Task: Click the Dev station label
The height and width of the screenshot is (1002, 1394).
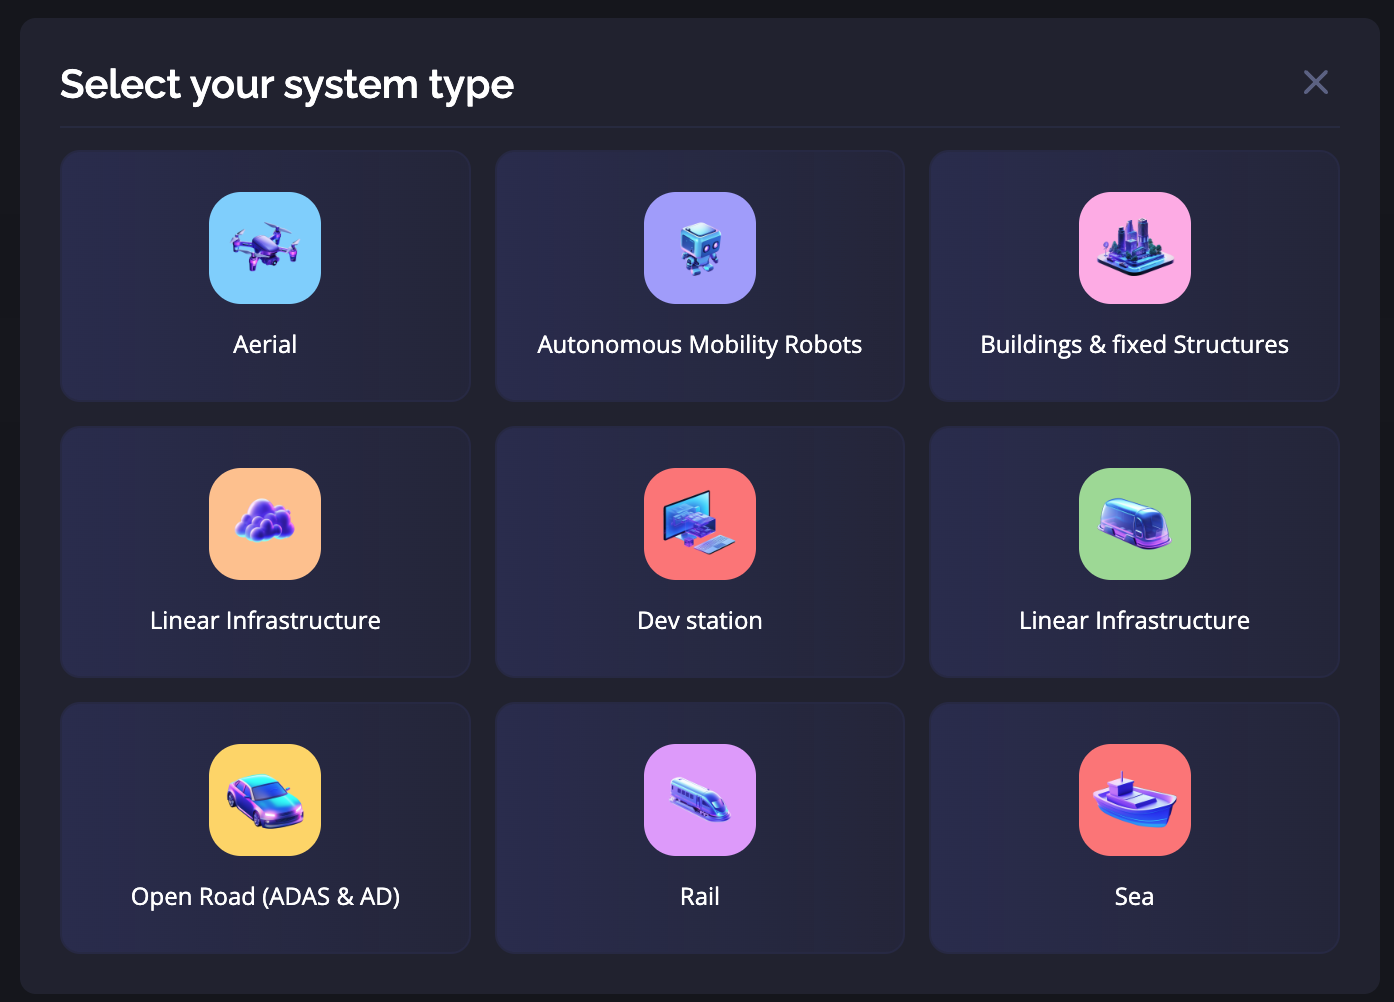Action: 700,620
